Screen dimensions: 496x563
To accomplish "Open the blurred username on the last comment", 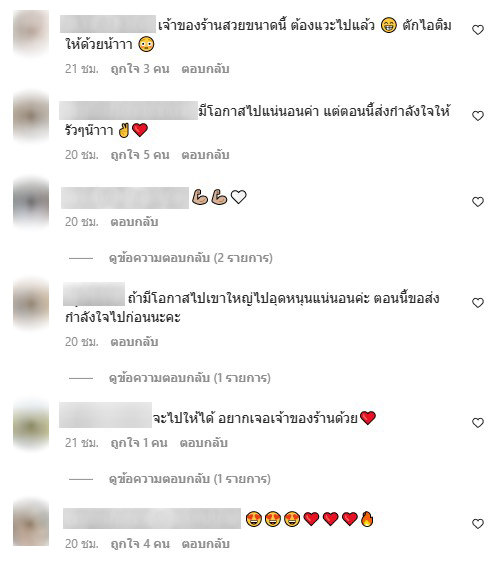I will click(x=152, y=518).
